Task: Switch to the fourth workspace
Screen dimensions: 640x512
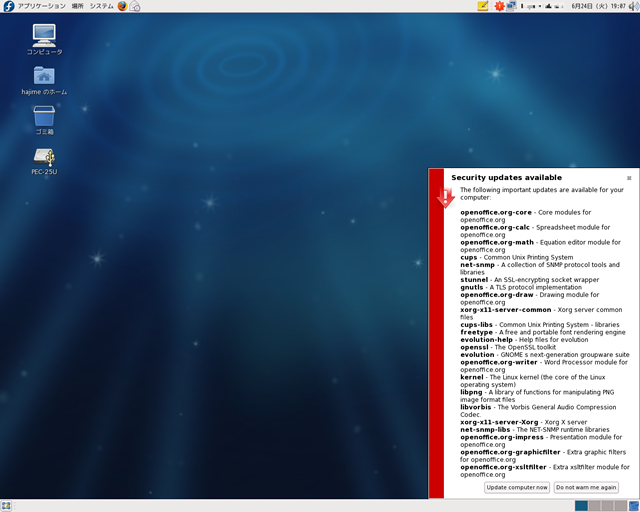Action: pyautogui.click(x=620, y=506)
